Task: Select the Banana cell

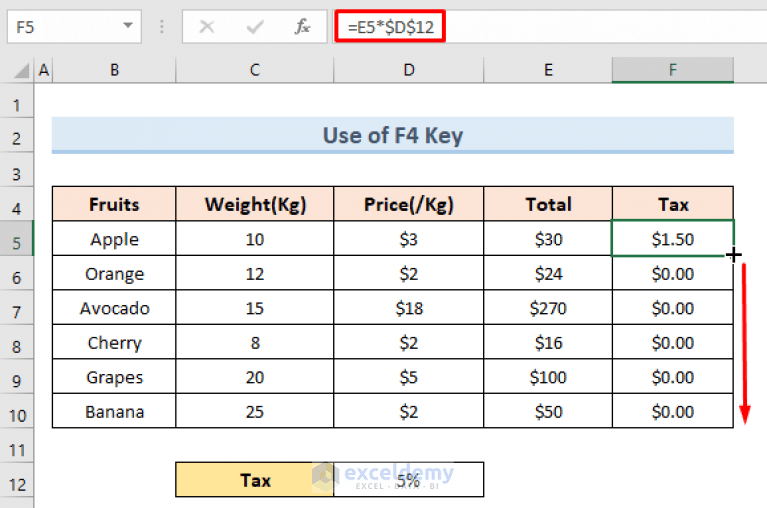Action: click(114, 411)
